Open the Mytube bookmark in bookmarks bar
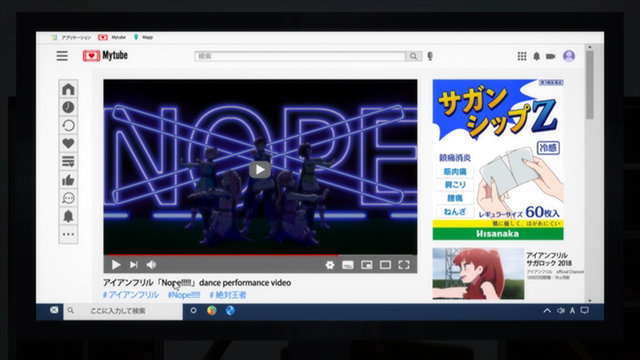The image size is (640, 360). (x=112, y=37)
